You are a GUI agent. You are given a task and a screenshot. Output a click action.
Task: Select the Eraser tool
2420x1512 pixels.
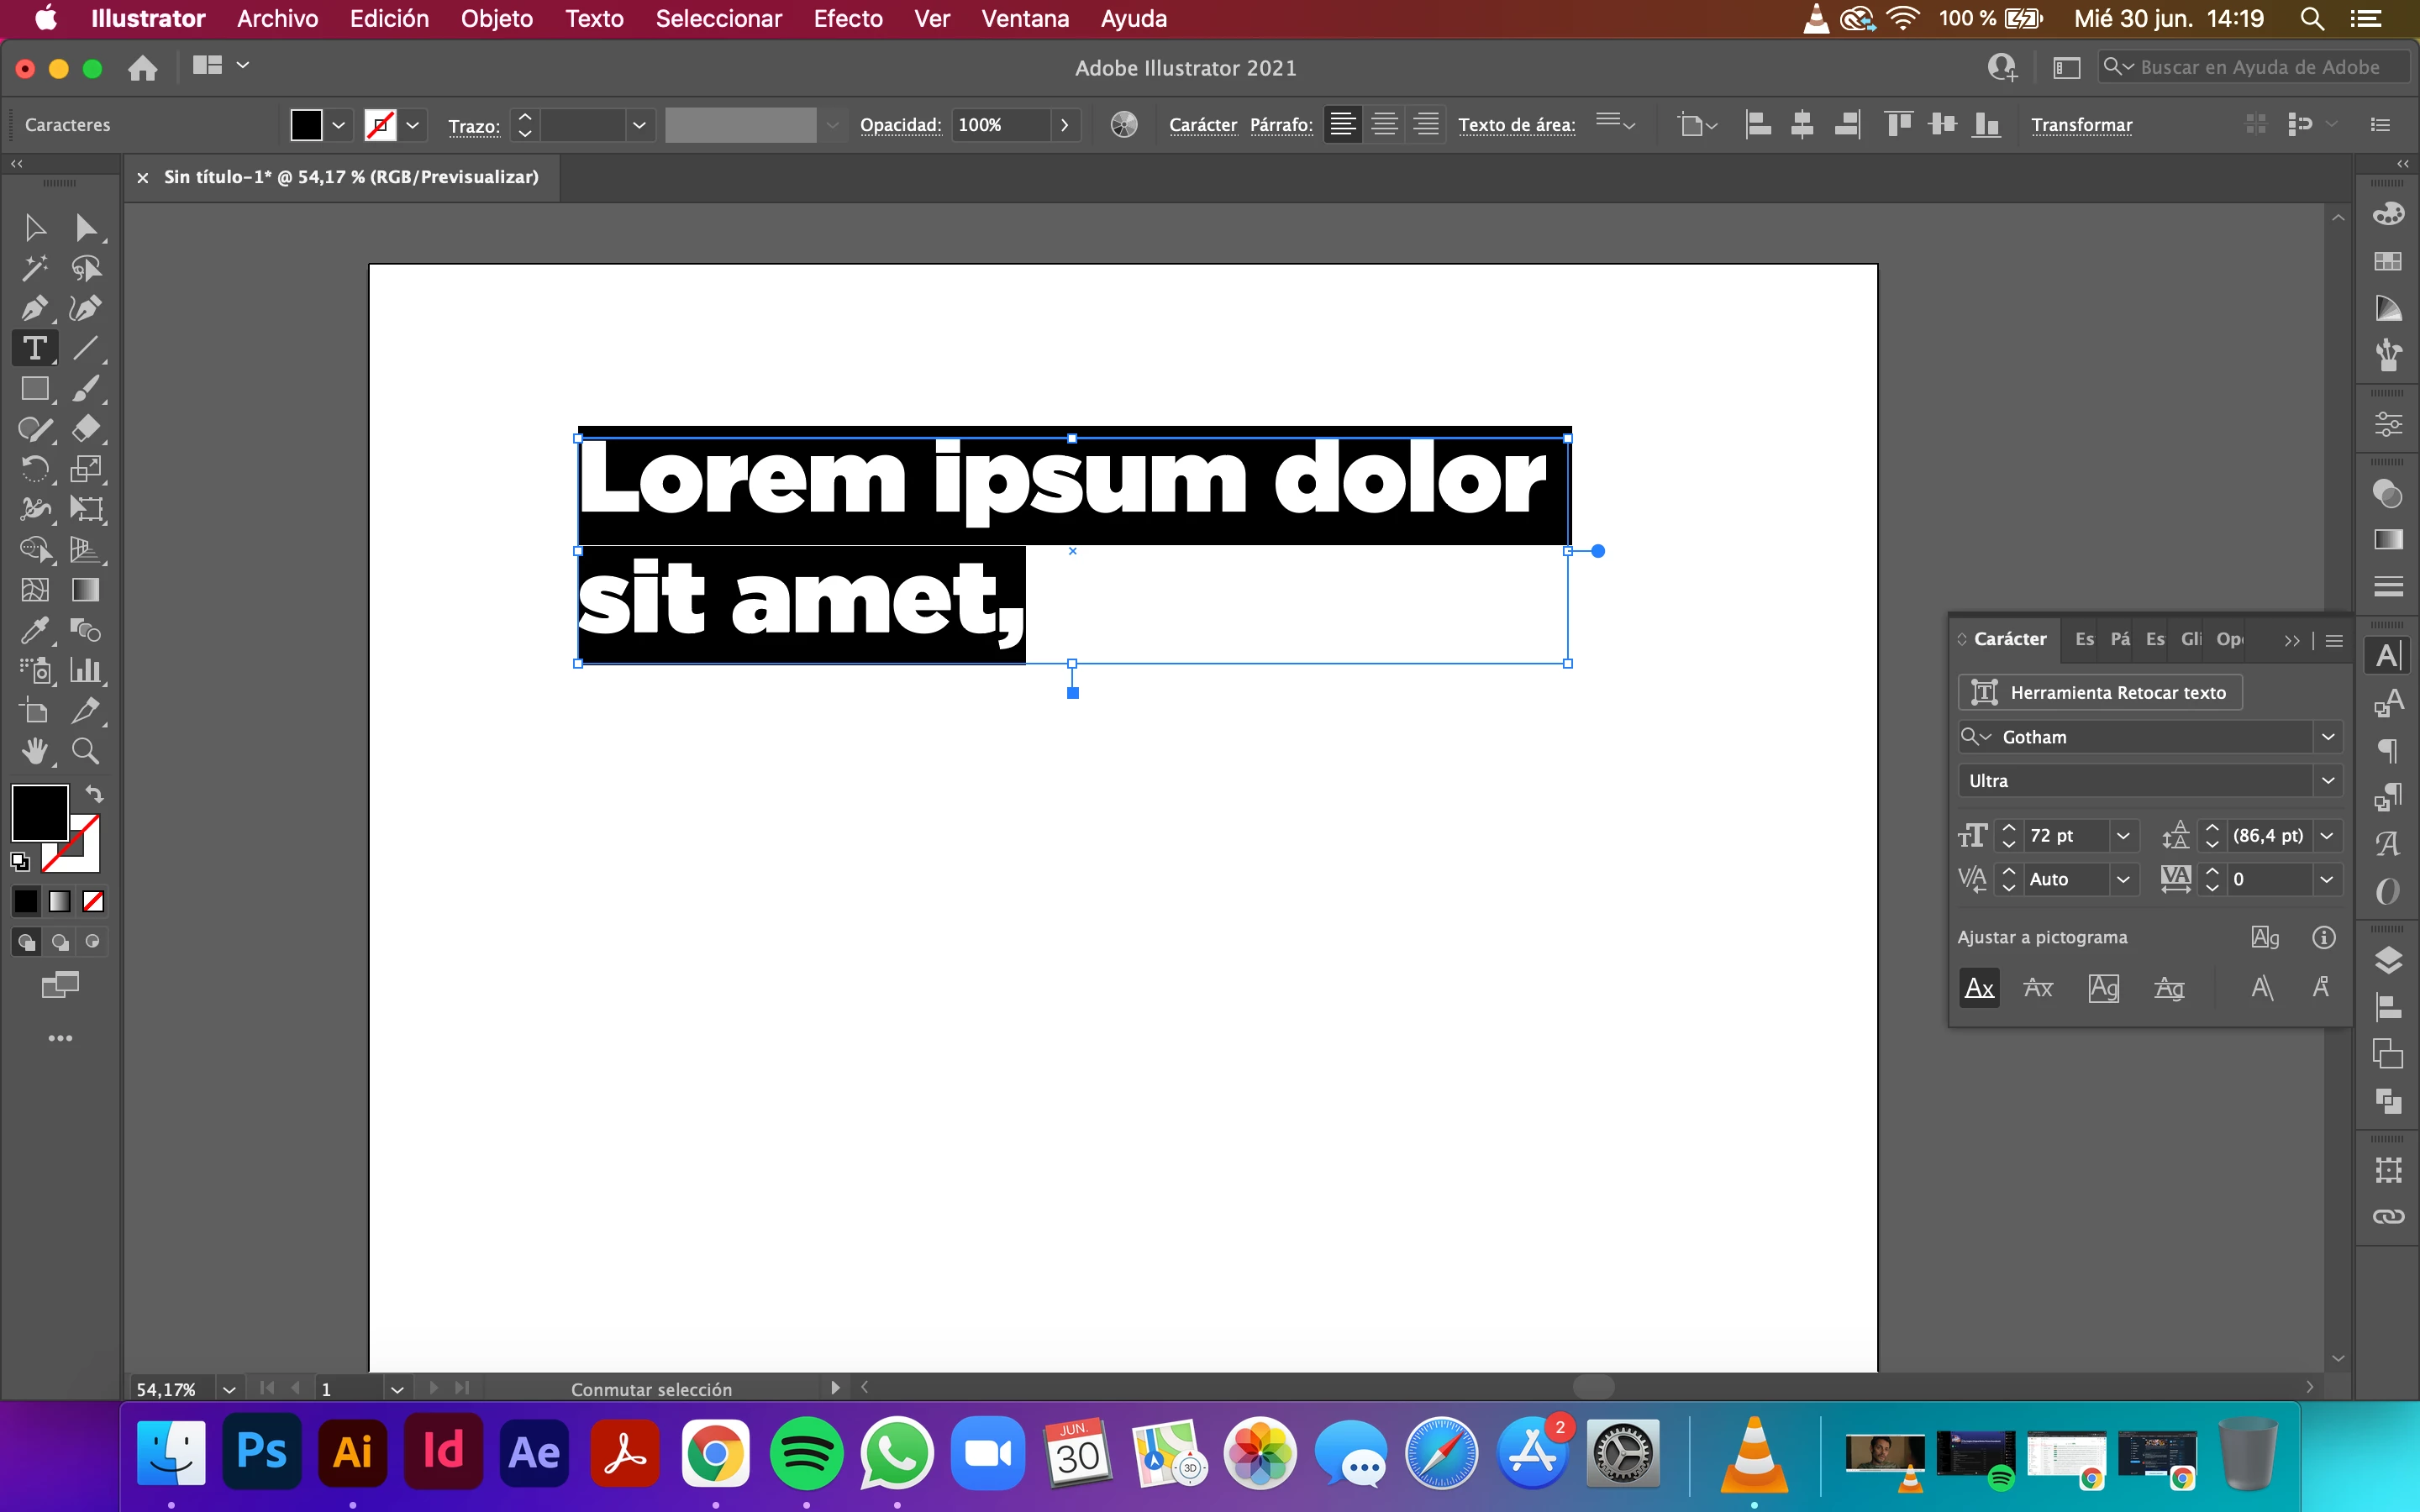click(85, 429)
